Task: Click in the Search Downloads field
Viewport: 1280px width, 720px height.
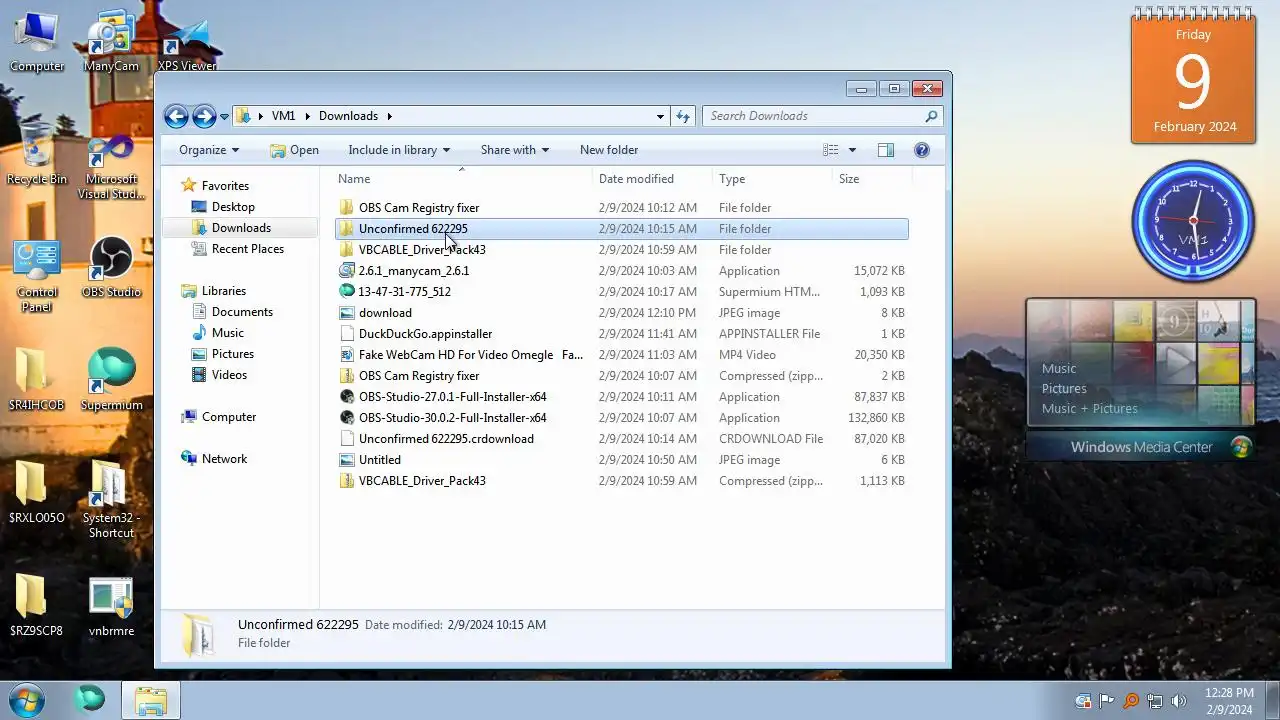Action: click(x=814, y=116)
